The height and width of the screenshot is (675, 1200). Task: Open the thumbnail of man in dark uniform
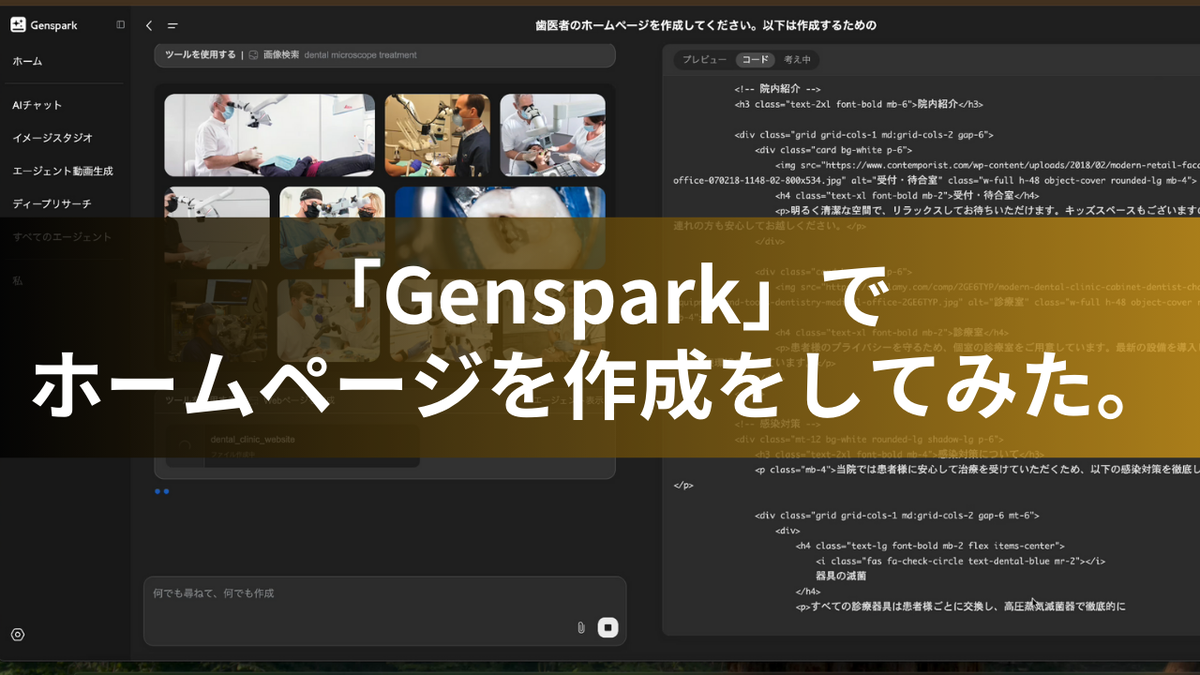point(437,136)
